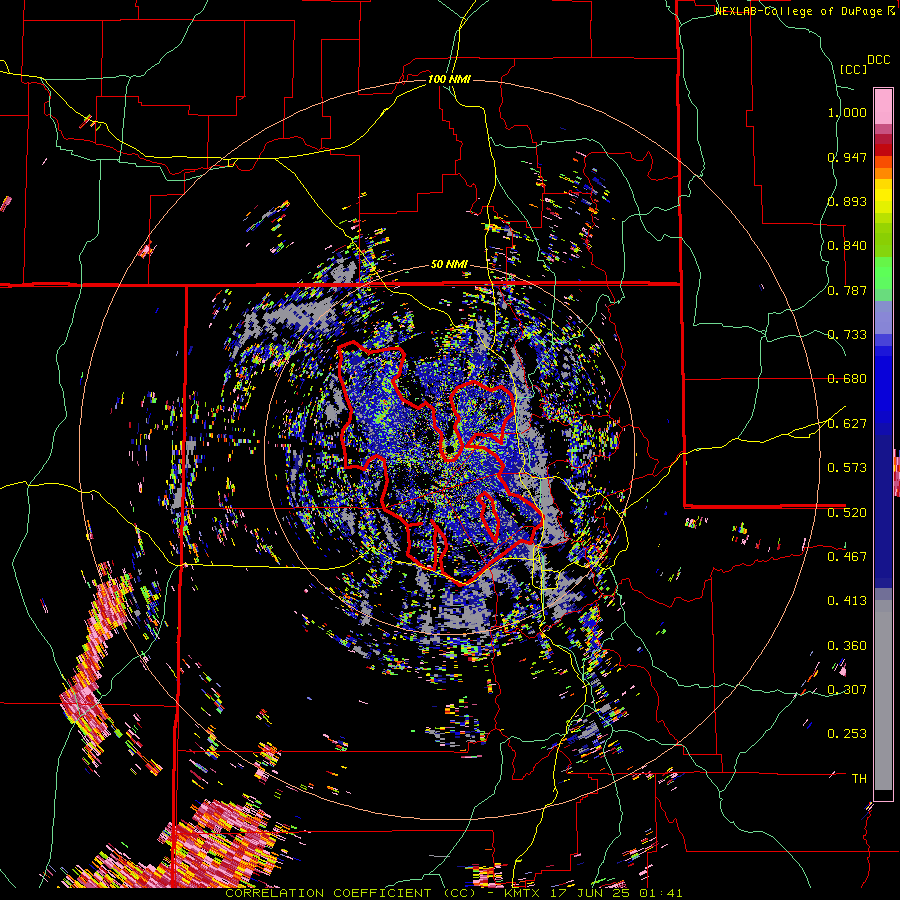
Task: Click the 0.787 legend value
Action: [x=847, y=290]
